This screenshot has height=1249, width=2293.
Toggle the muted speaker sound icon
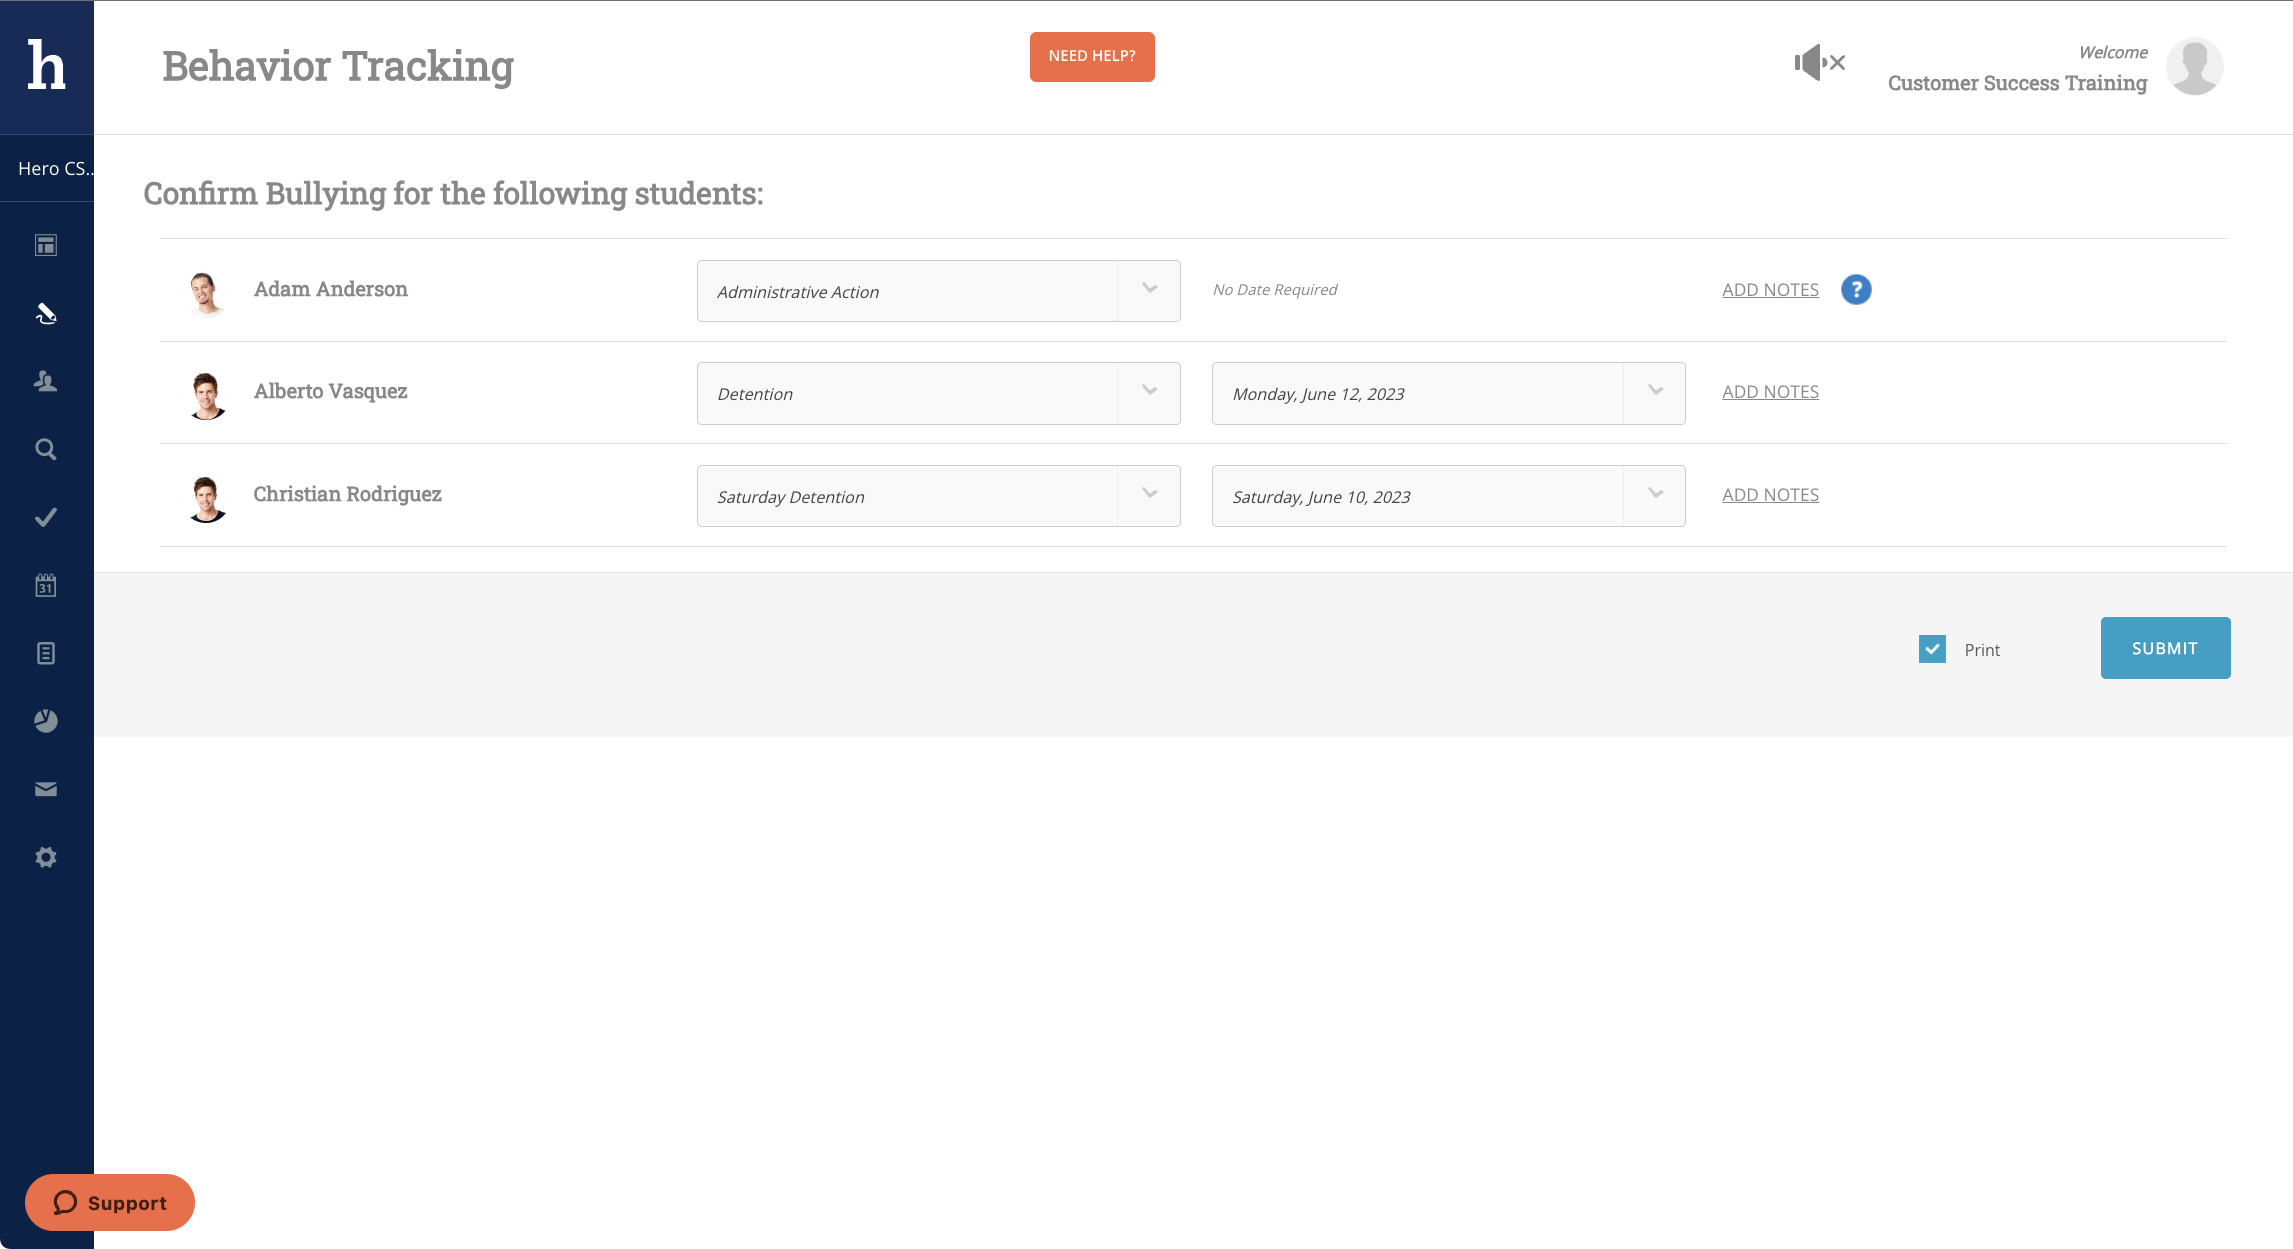point(1819,63)
